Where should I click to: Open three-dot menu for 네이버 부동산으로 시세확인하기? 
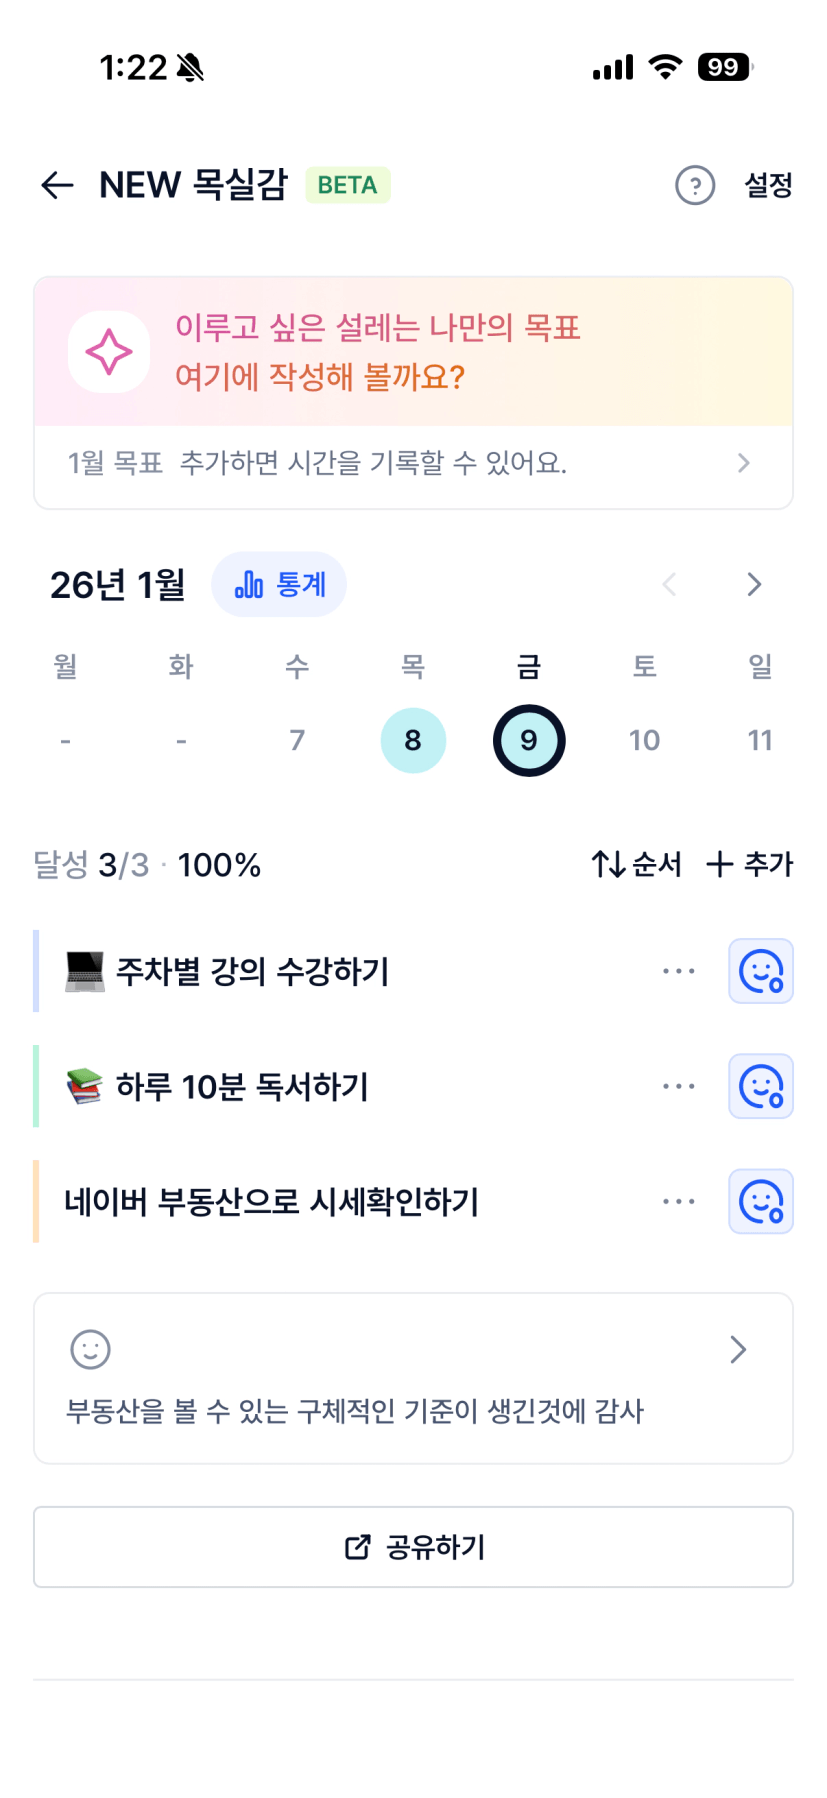point(678,1201)
